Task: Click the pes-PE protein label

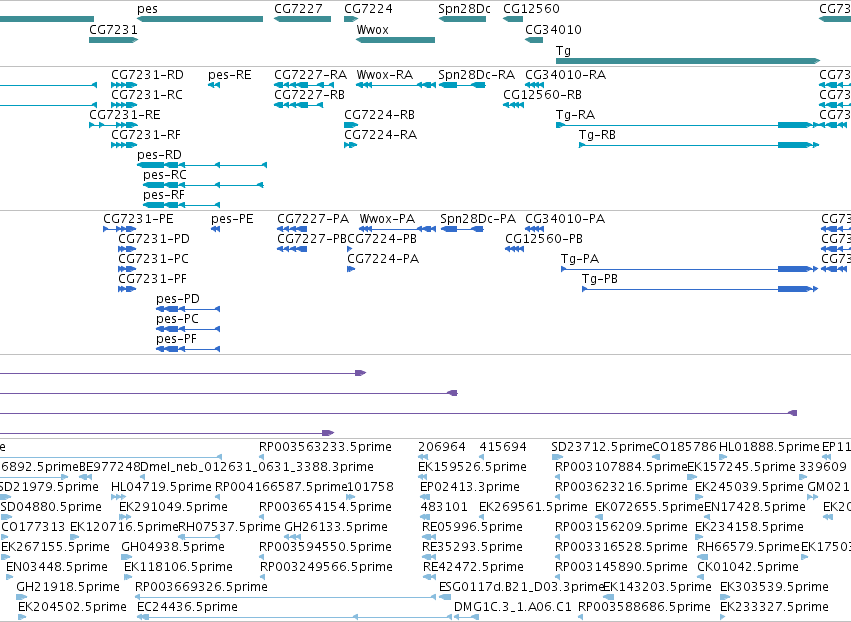Action: (232, 219)
